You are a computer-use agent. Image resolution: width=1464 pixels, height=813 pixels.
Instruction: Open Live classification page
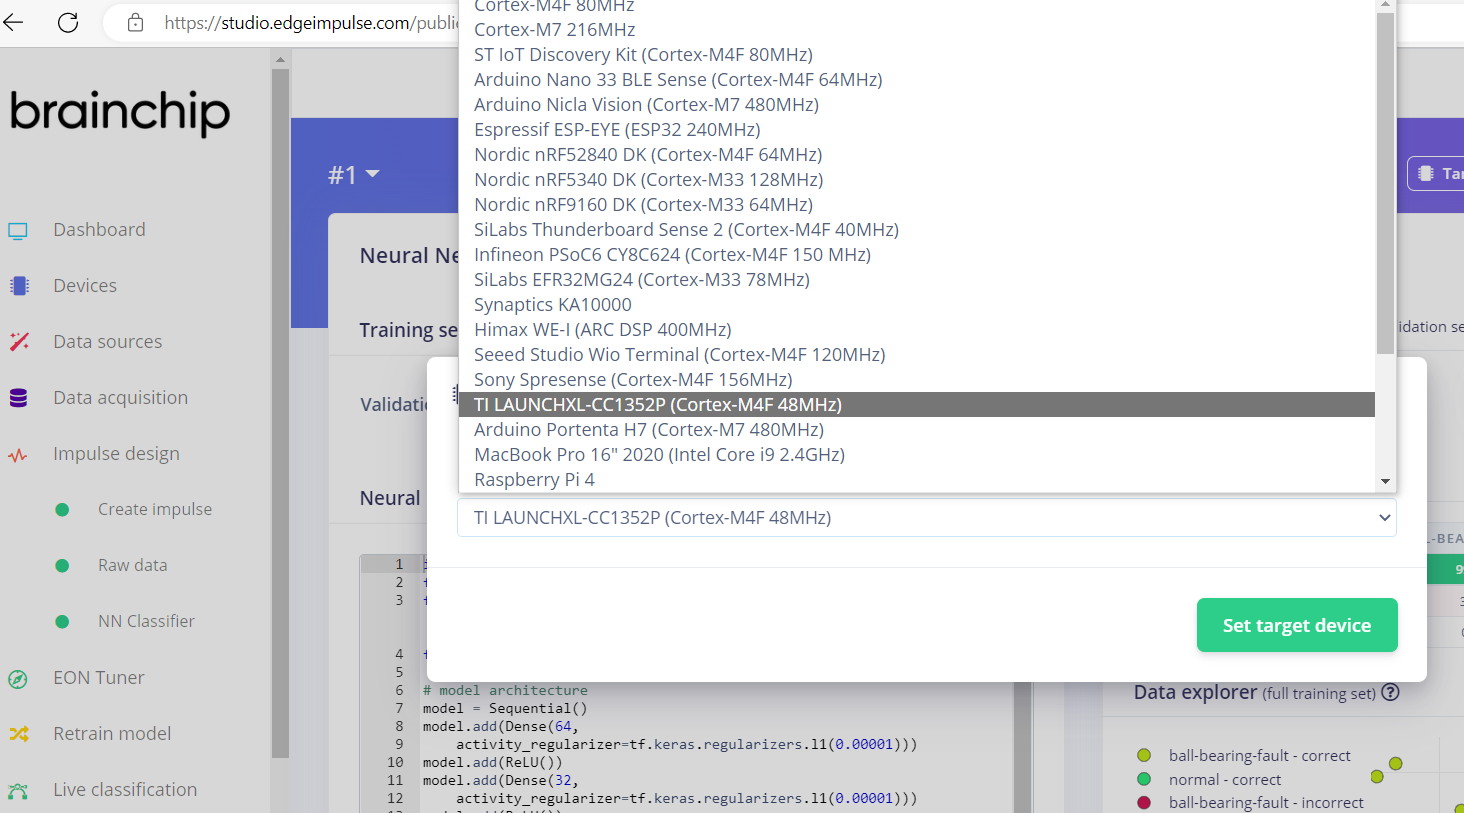click(x=125, y=790)
